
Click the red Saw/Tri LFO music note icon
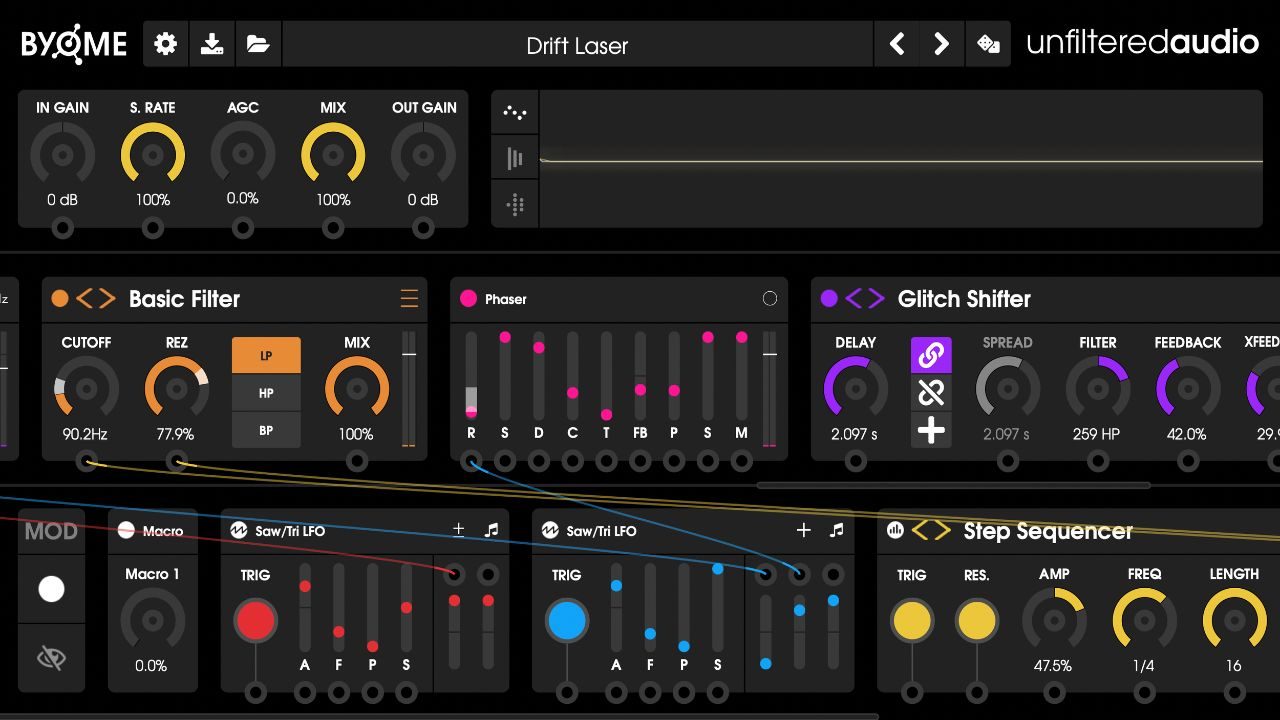(x=491, y=530)
